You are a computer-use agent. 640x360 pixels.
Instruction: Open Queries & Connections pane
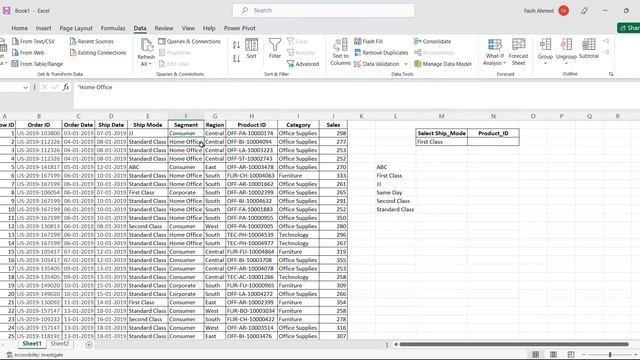pos(189,41)
